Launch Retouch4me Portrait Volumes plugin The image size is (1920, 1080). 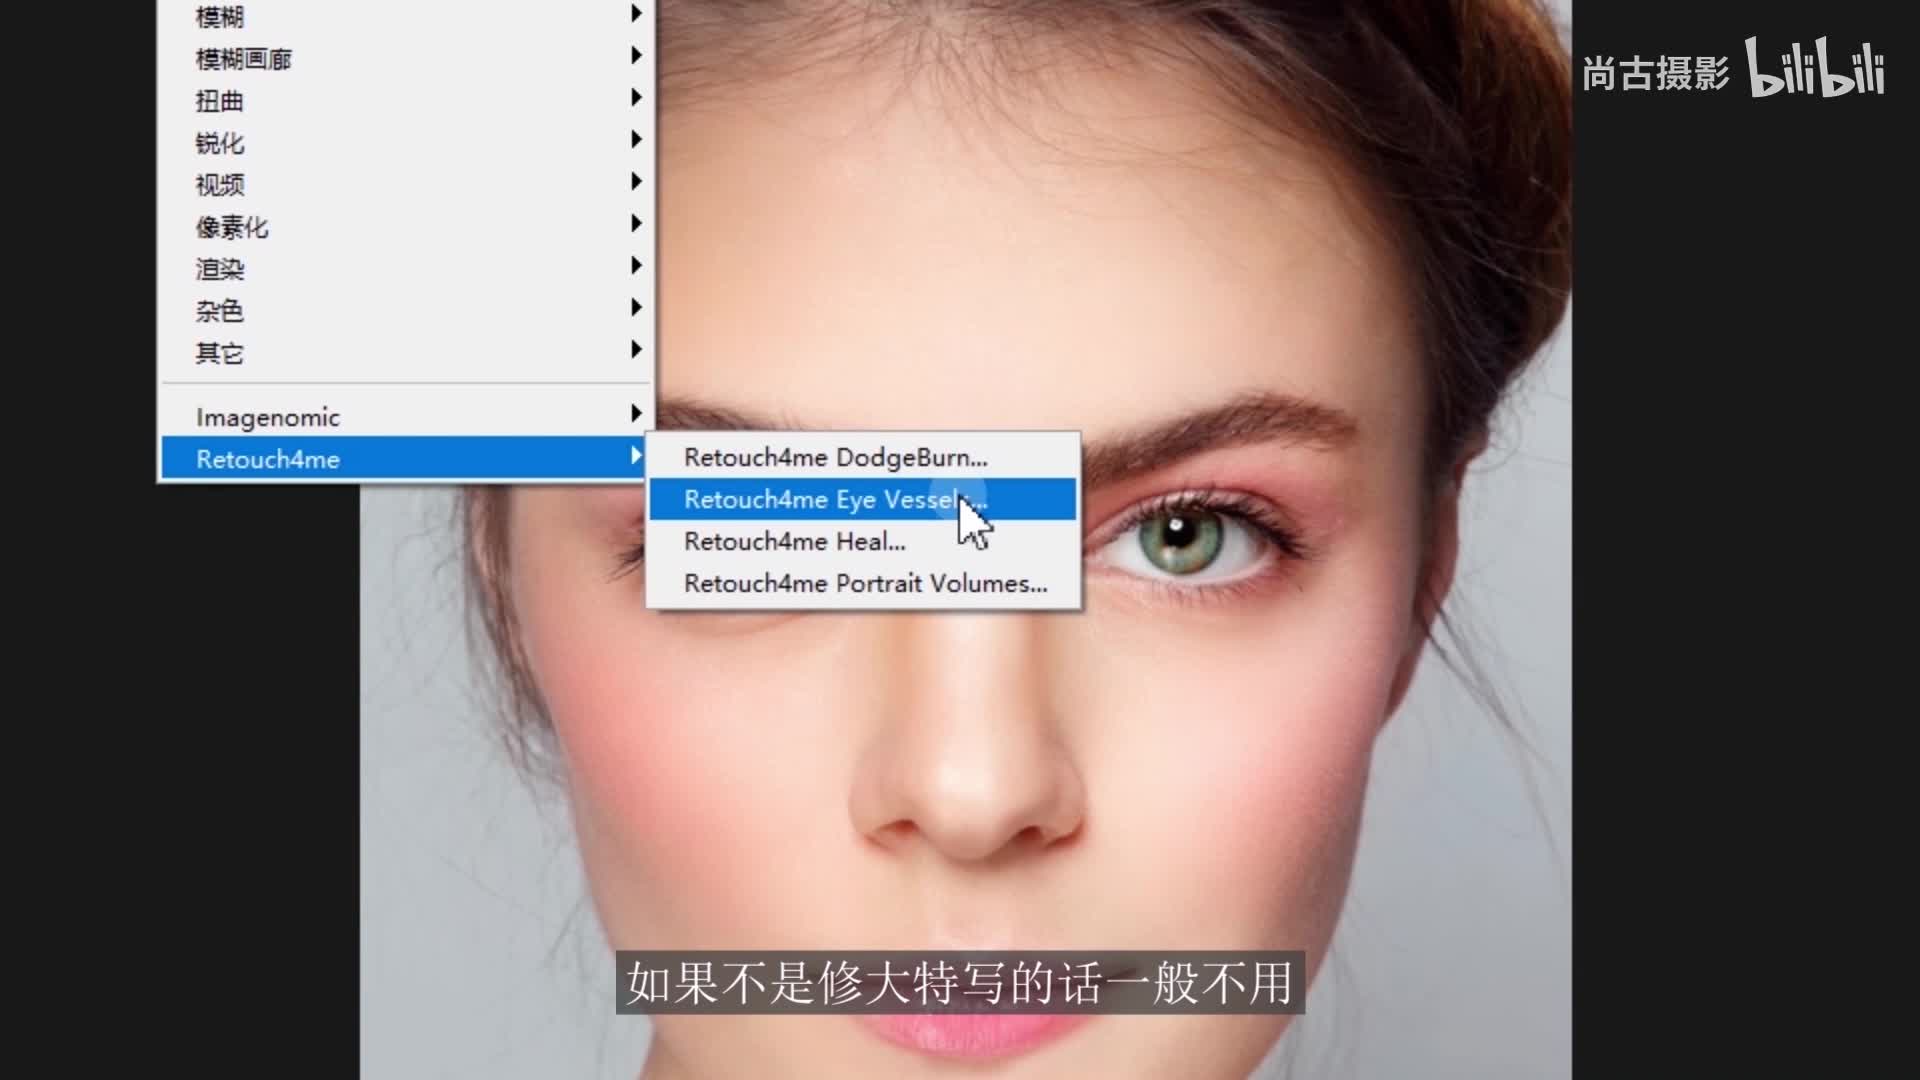point(865,583)
